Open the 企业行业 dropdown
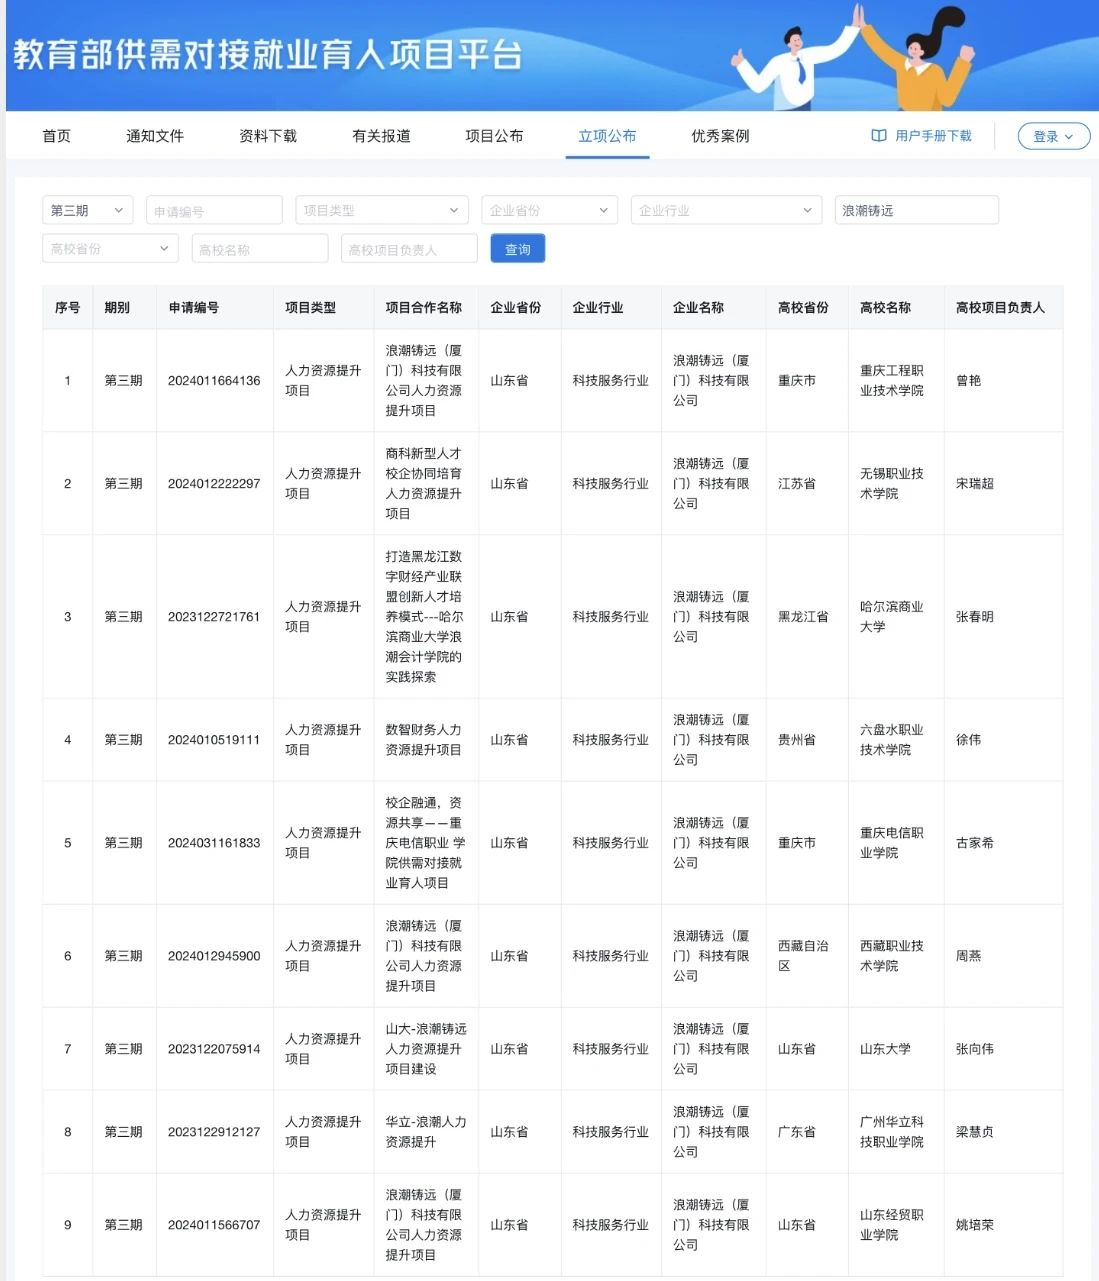 725,210
